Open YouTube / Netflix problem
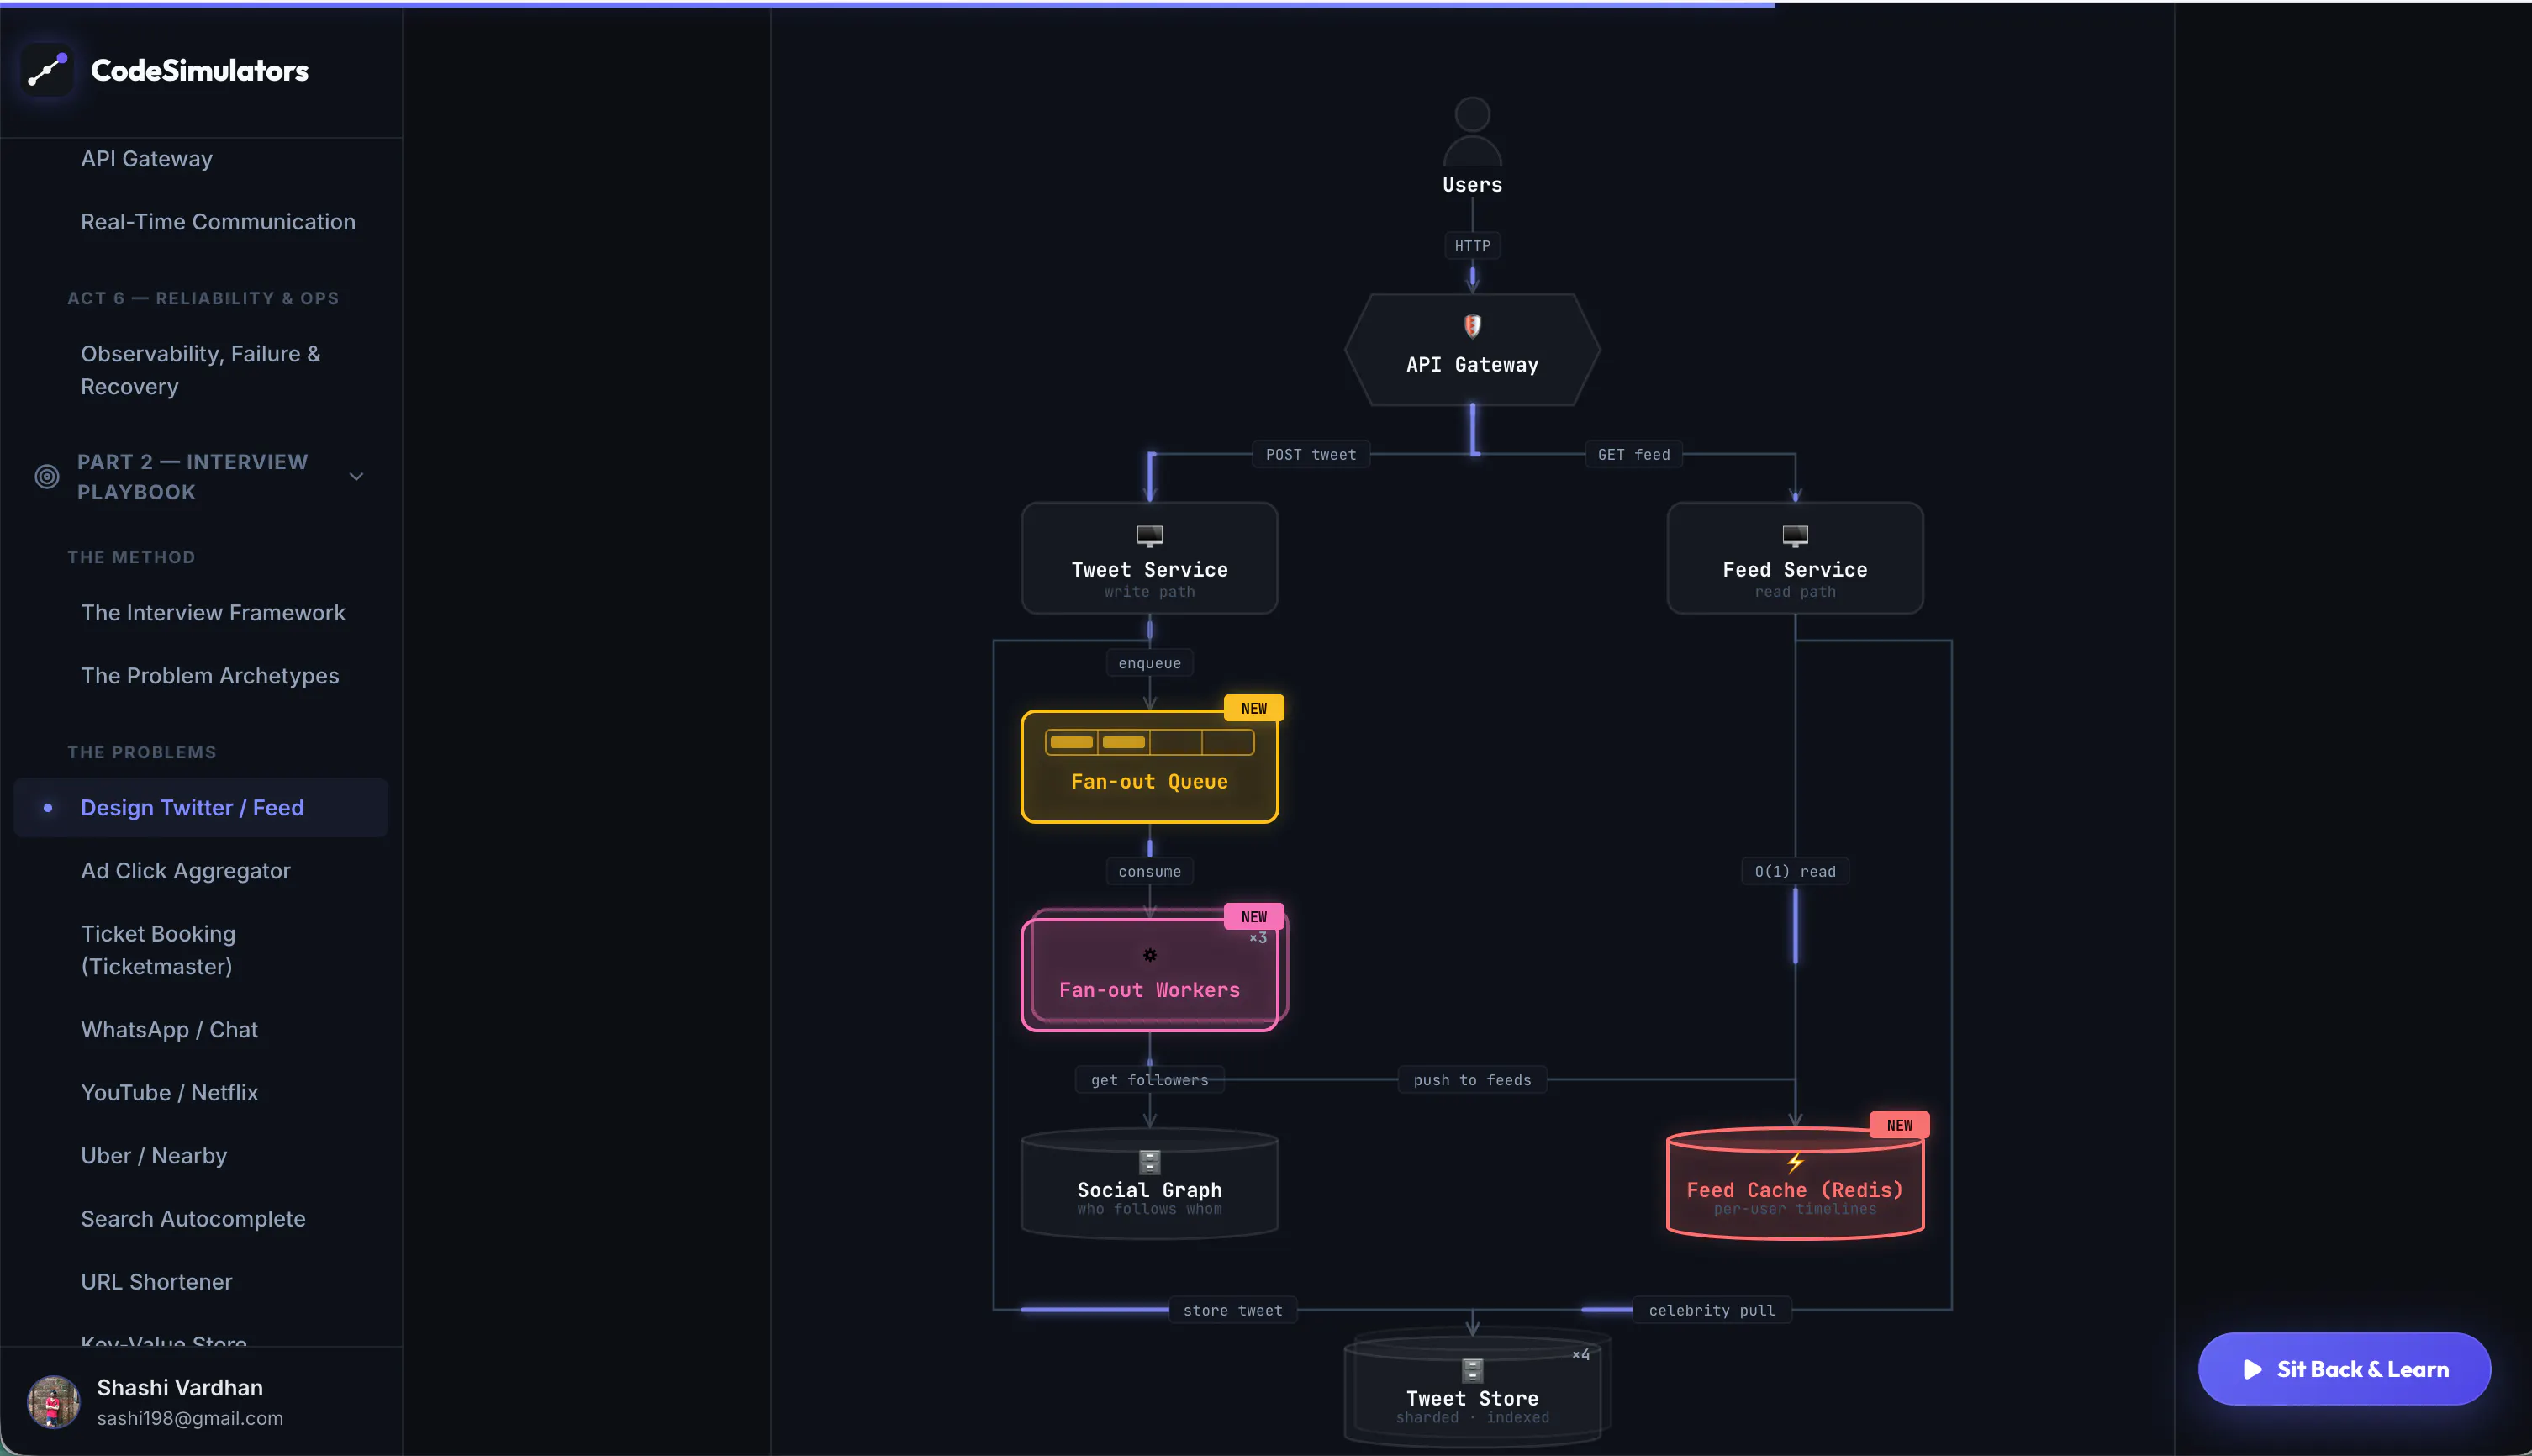The height and width of the screenshot is (1456, 2532). point(170,1093)
